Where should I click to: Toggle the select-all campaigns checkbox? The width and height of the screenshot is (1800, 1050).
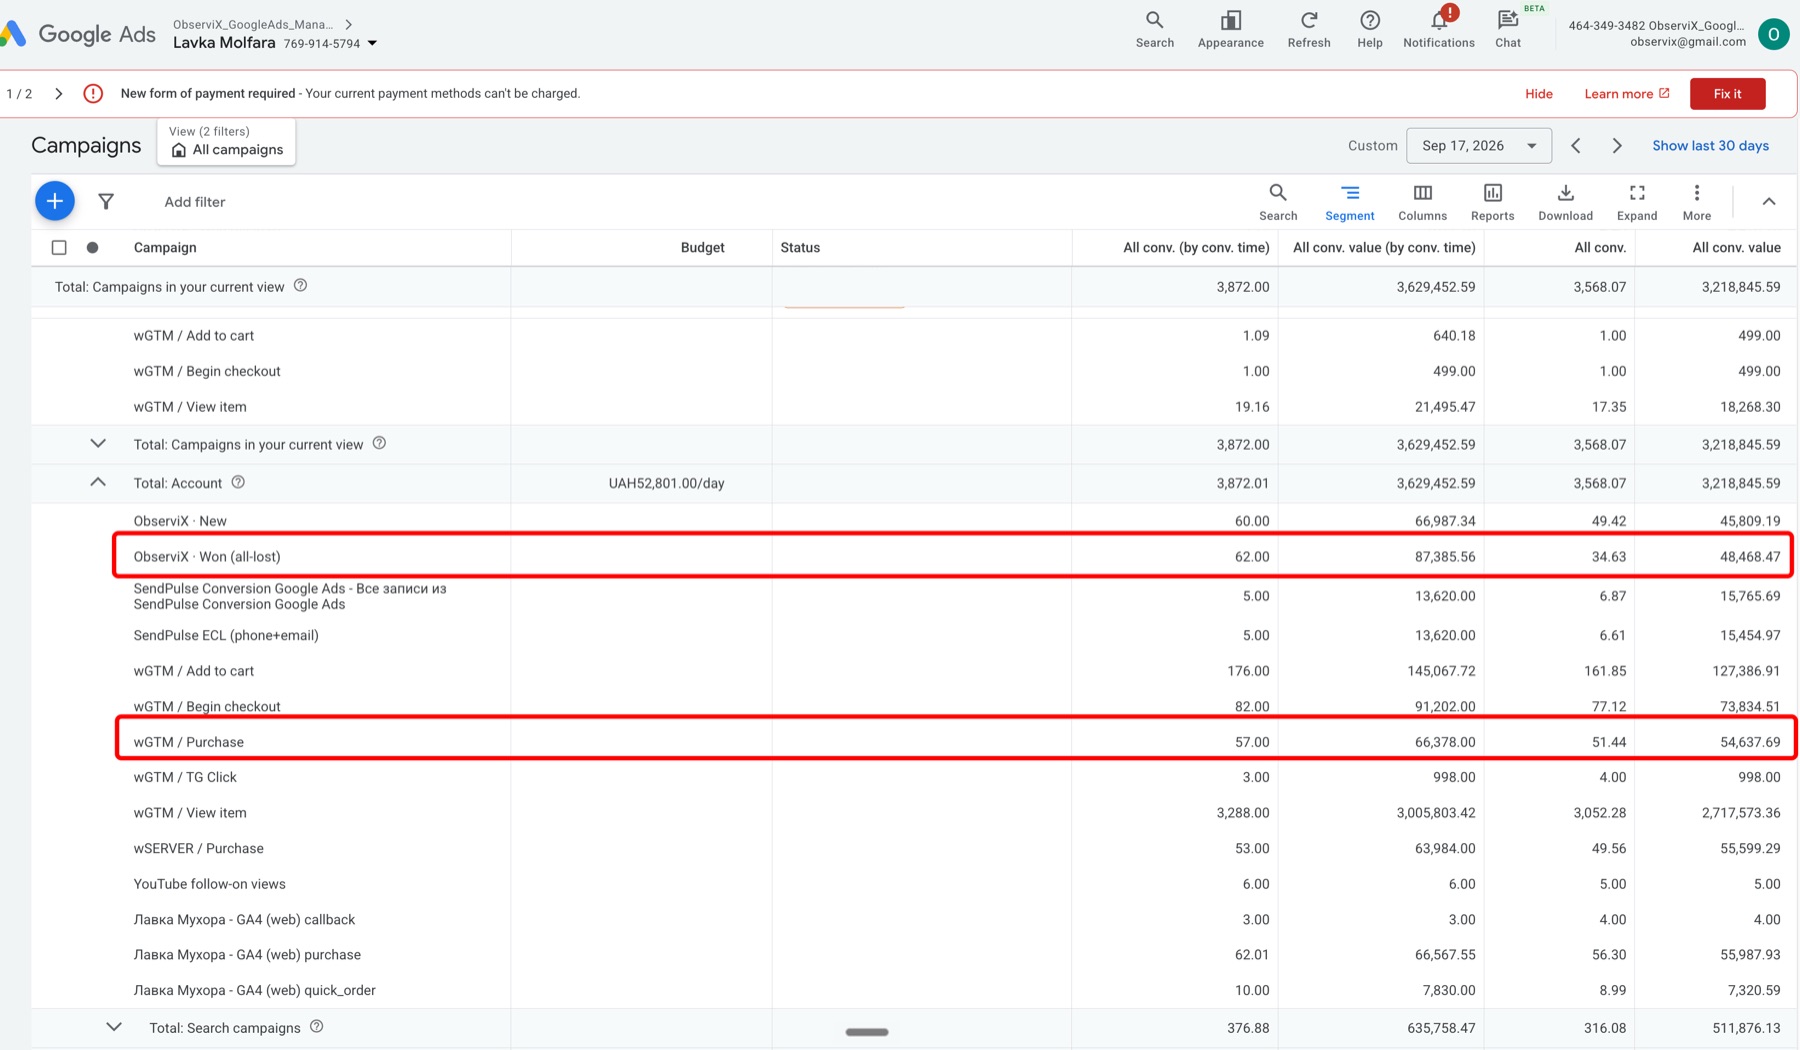click(59, 247)
